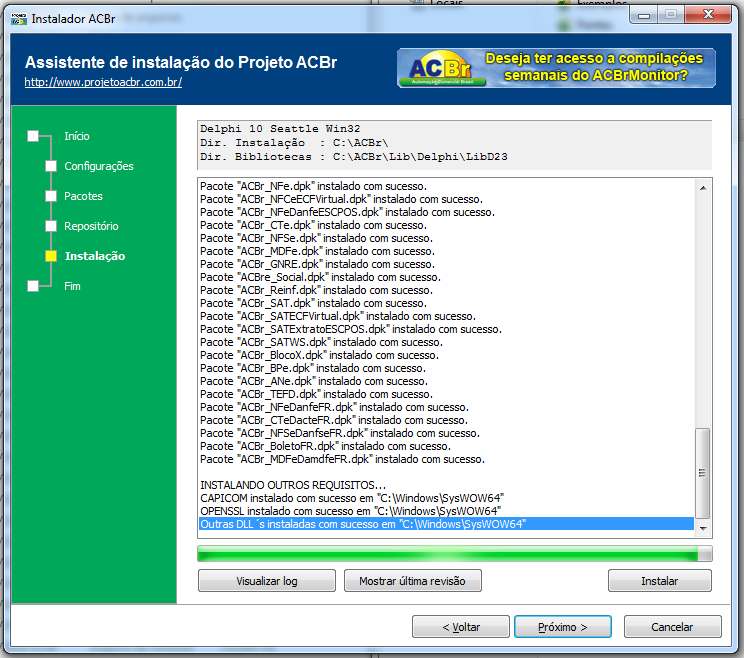Go back with the Voltar button
This screenshot has width=744, height=658.
pyautogui.click(x=461, y=627)
